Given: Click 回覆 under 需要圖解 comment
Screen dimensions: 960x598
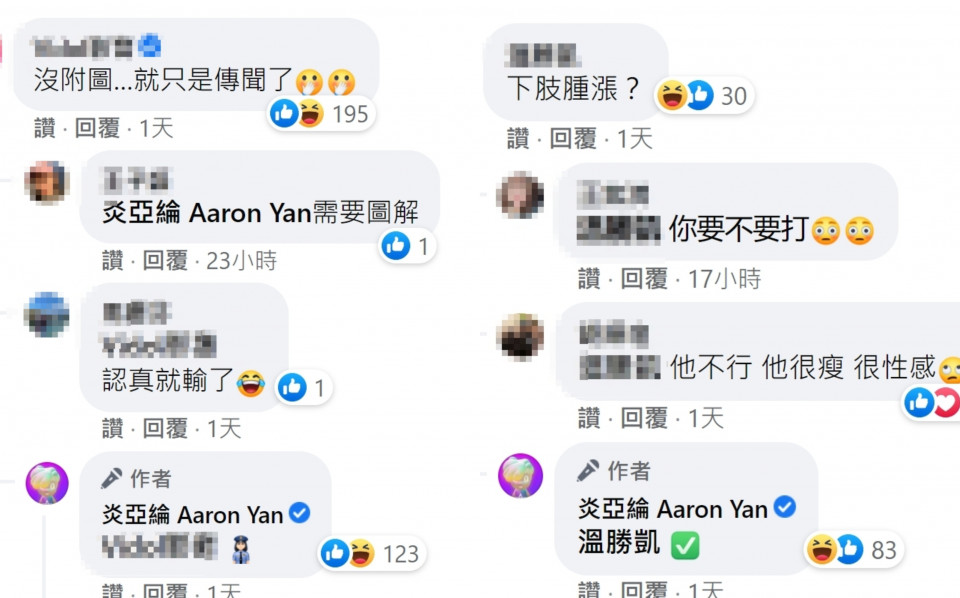Looking at the screenshot, I should 165,261.
